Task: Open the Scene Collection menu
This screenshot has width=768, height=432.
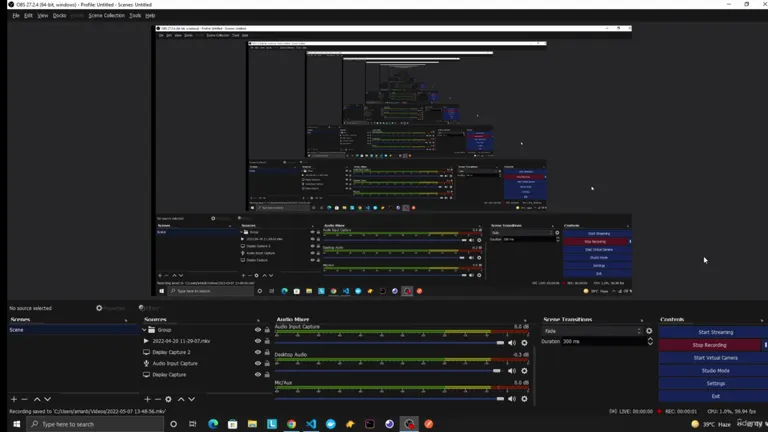Action: (x=106, y=16)
